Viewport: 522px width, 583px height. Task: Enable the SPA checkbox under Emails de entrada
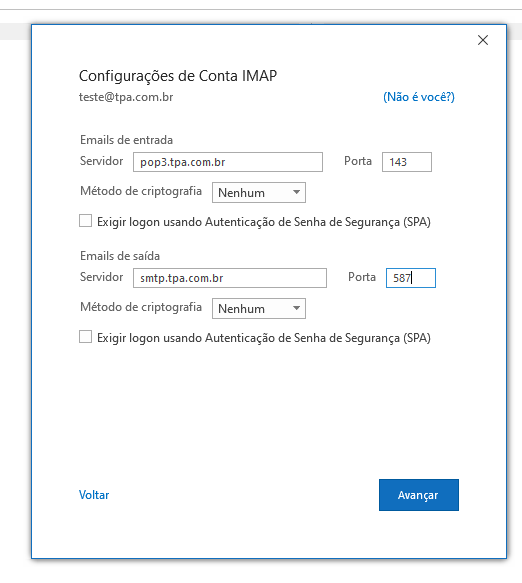pyautogui.click(x=86, y=220)
